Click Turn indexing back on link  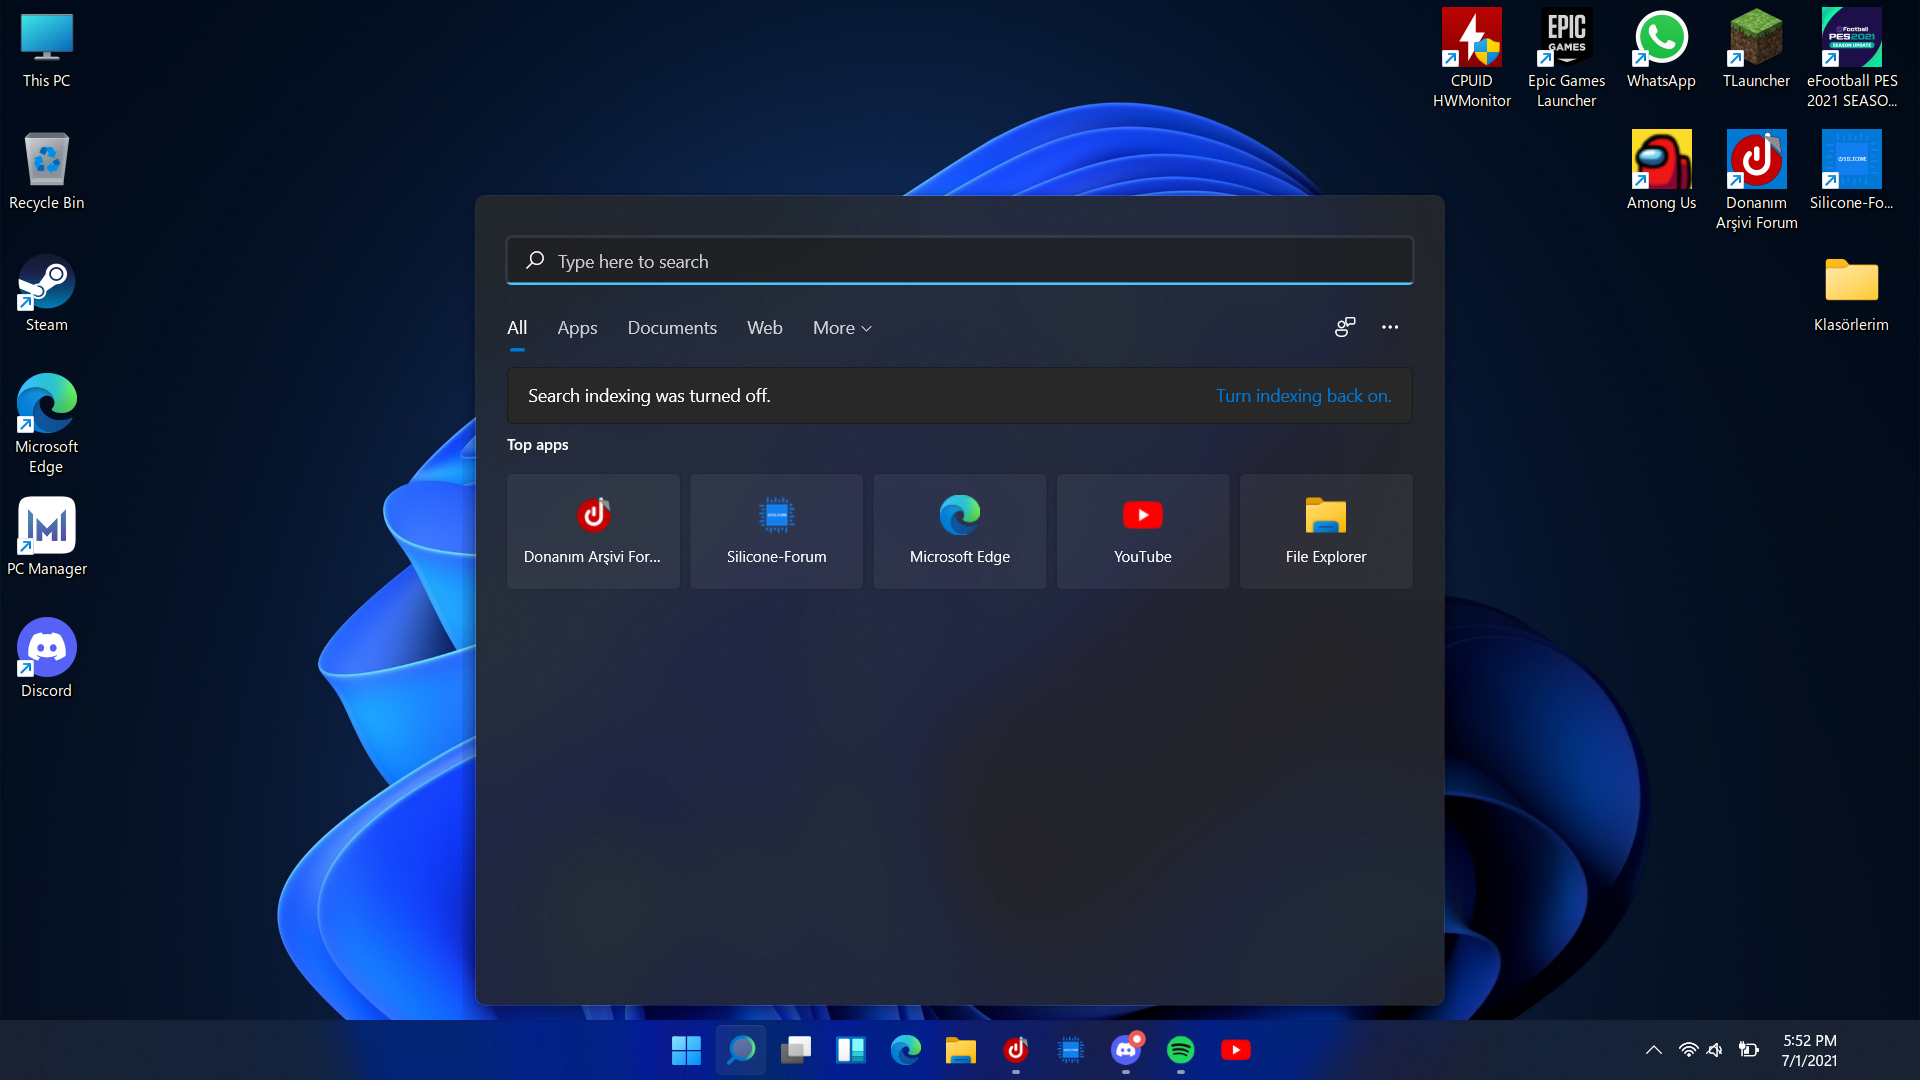click(x=1303, y=396)
